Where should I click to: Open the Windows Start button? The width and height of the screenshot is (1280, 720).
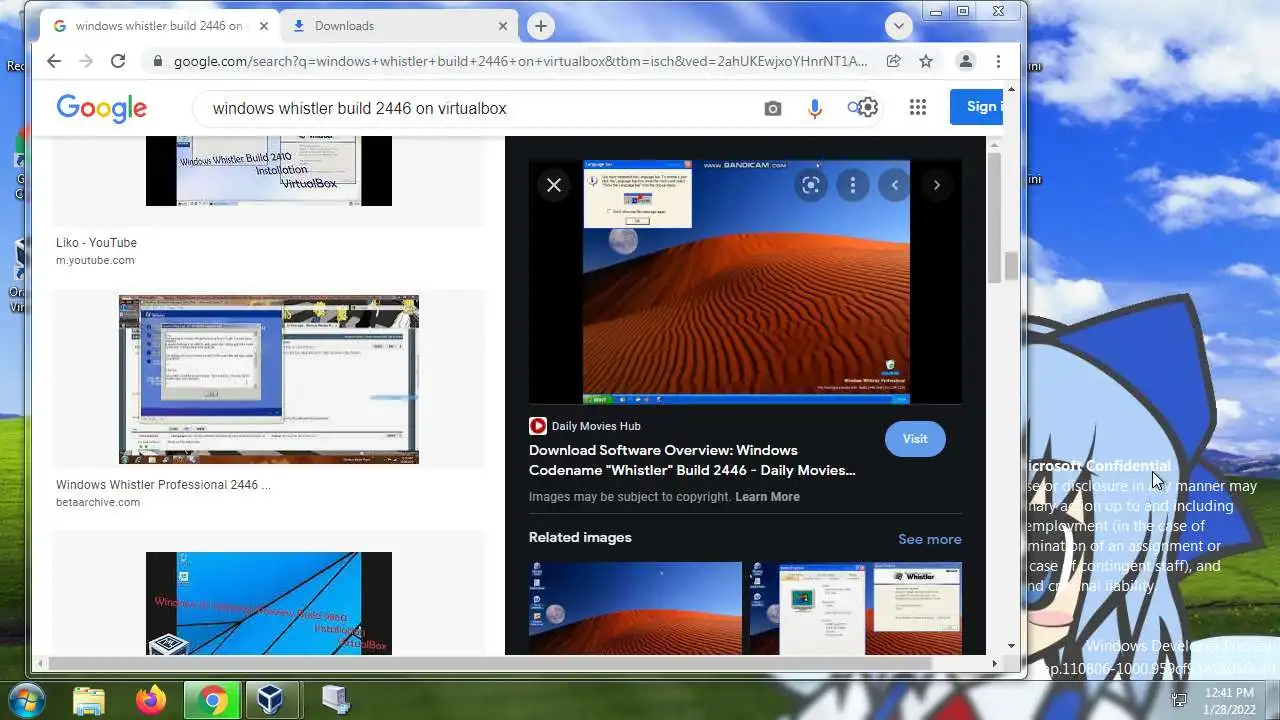point(27,699)
